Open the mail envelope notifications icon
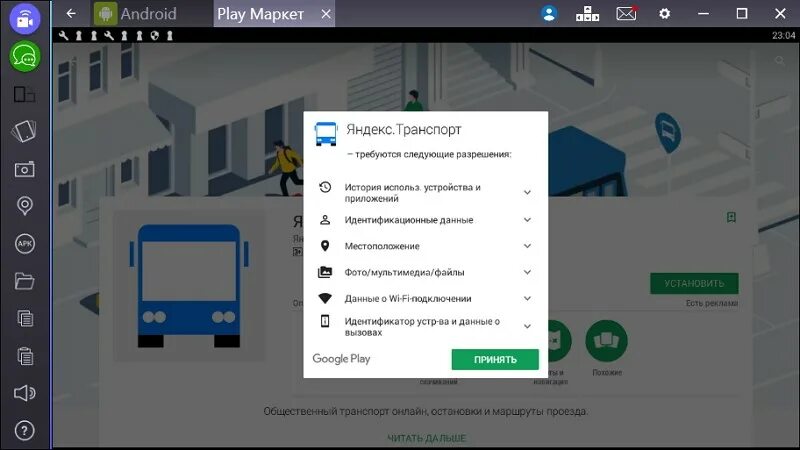The height and width of the screenshot is (450, 800). tap(627, 13)
